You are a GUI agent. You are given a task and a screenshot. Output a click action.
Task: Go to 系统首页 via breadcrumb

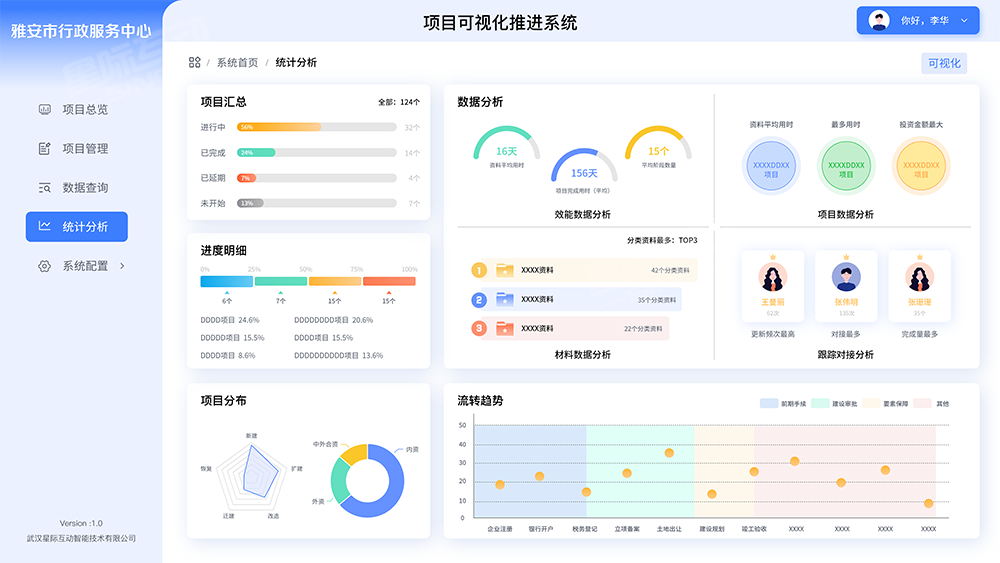237,62
